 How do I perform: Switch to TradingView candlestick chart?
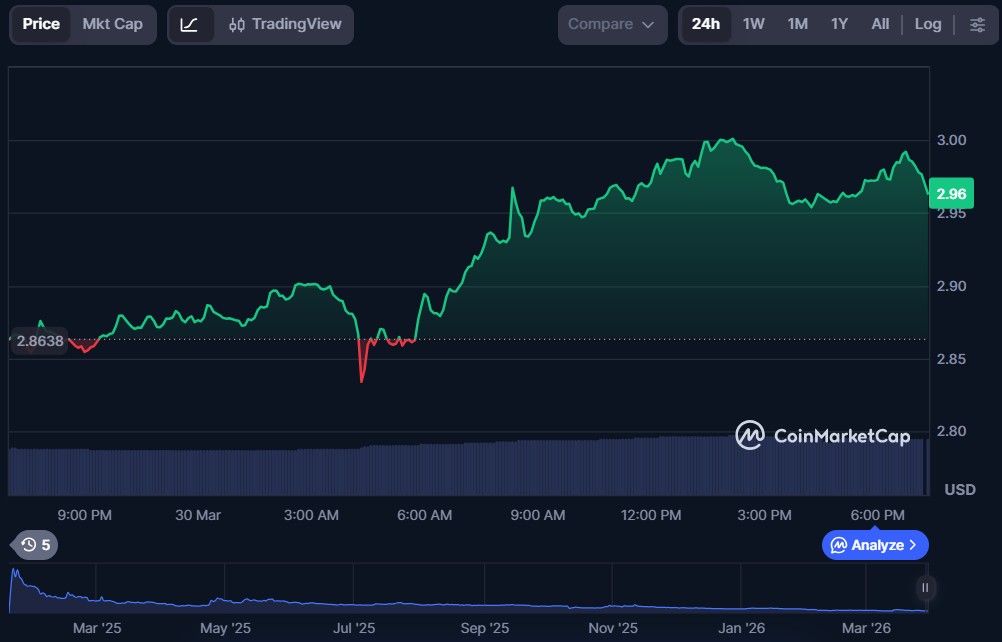pos(285,24)
